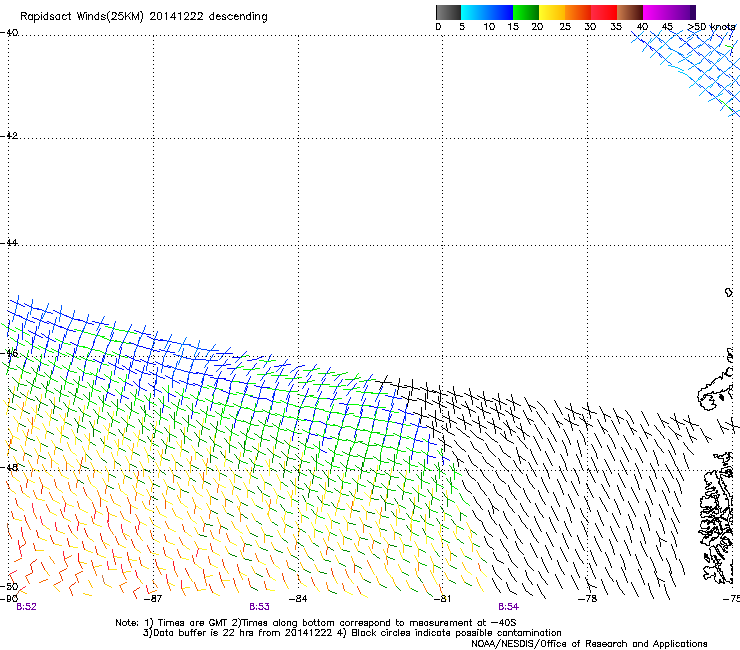Click the red 30-35 knots color segment
This screenshot has width=740, height=650.
(604, 12)
